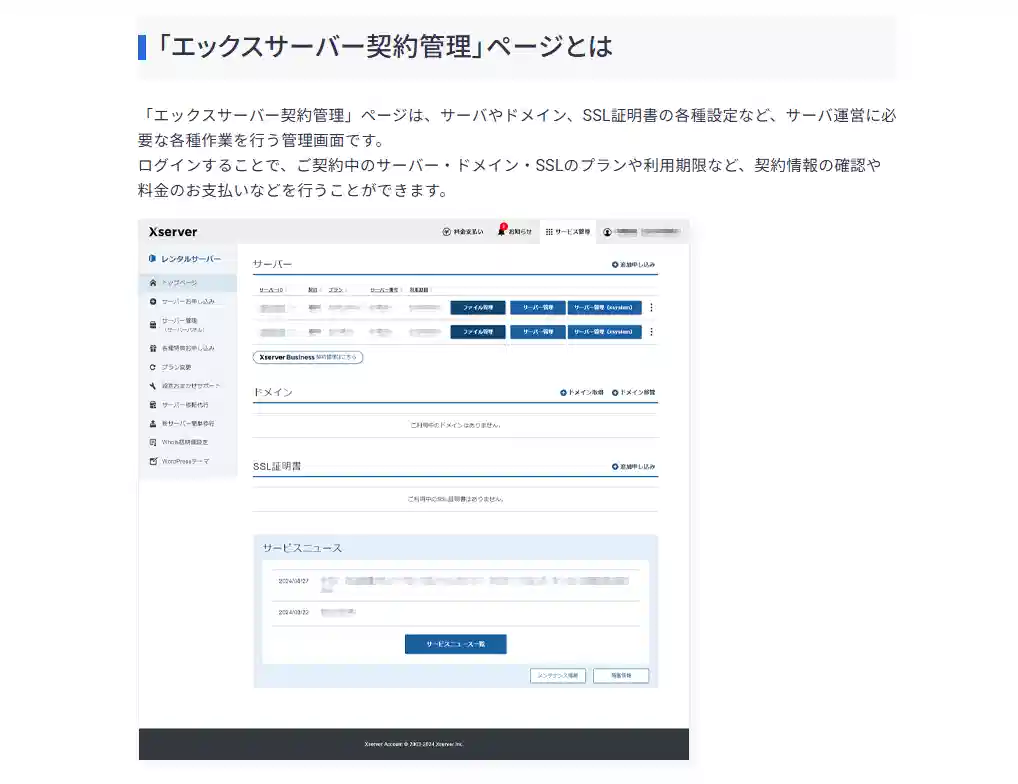Click the gift icon beside 各種特典お申し込み
Screen dimensions: 1018x784
(x=153, y=349)
